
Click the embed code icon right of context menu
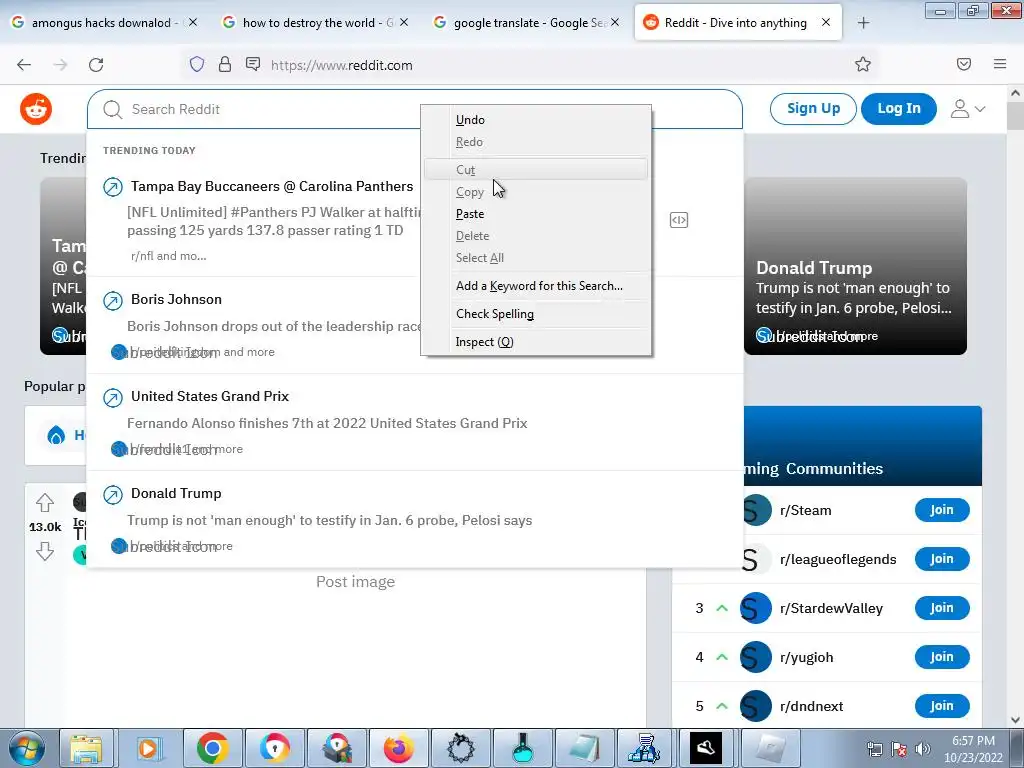(x=679, y=220)
